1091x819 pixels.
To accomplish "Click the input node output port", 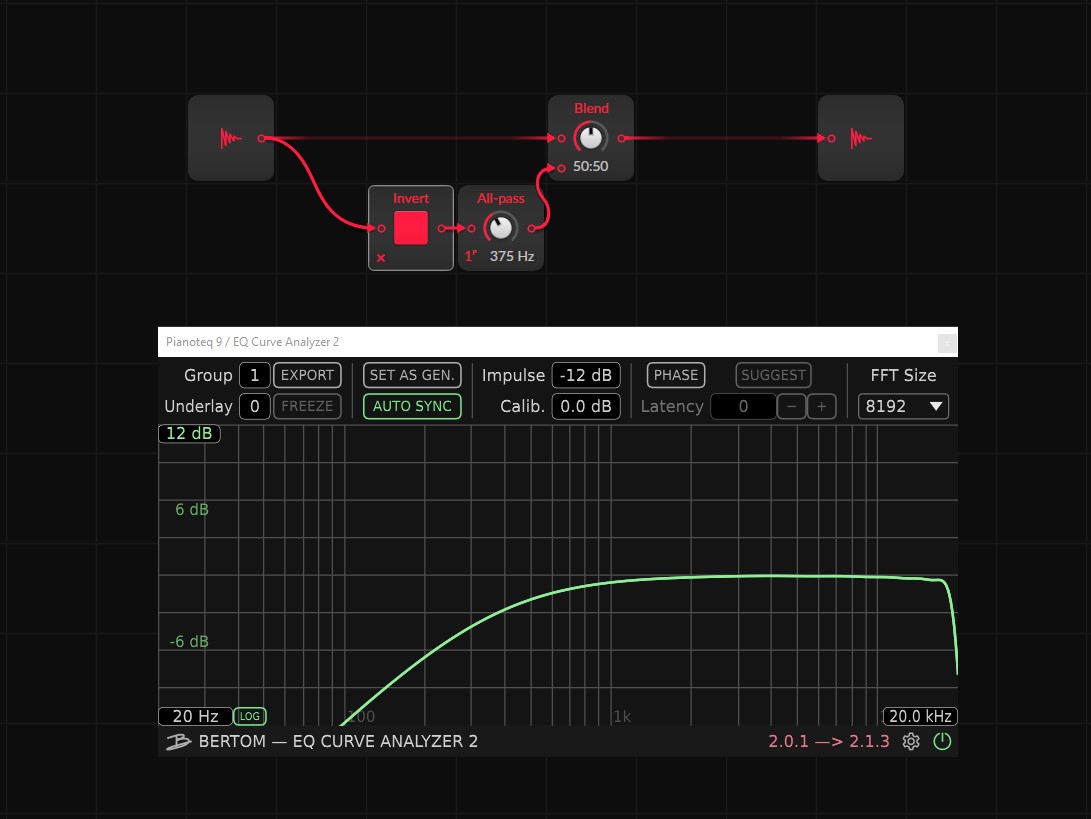I will coord(262,138).
